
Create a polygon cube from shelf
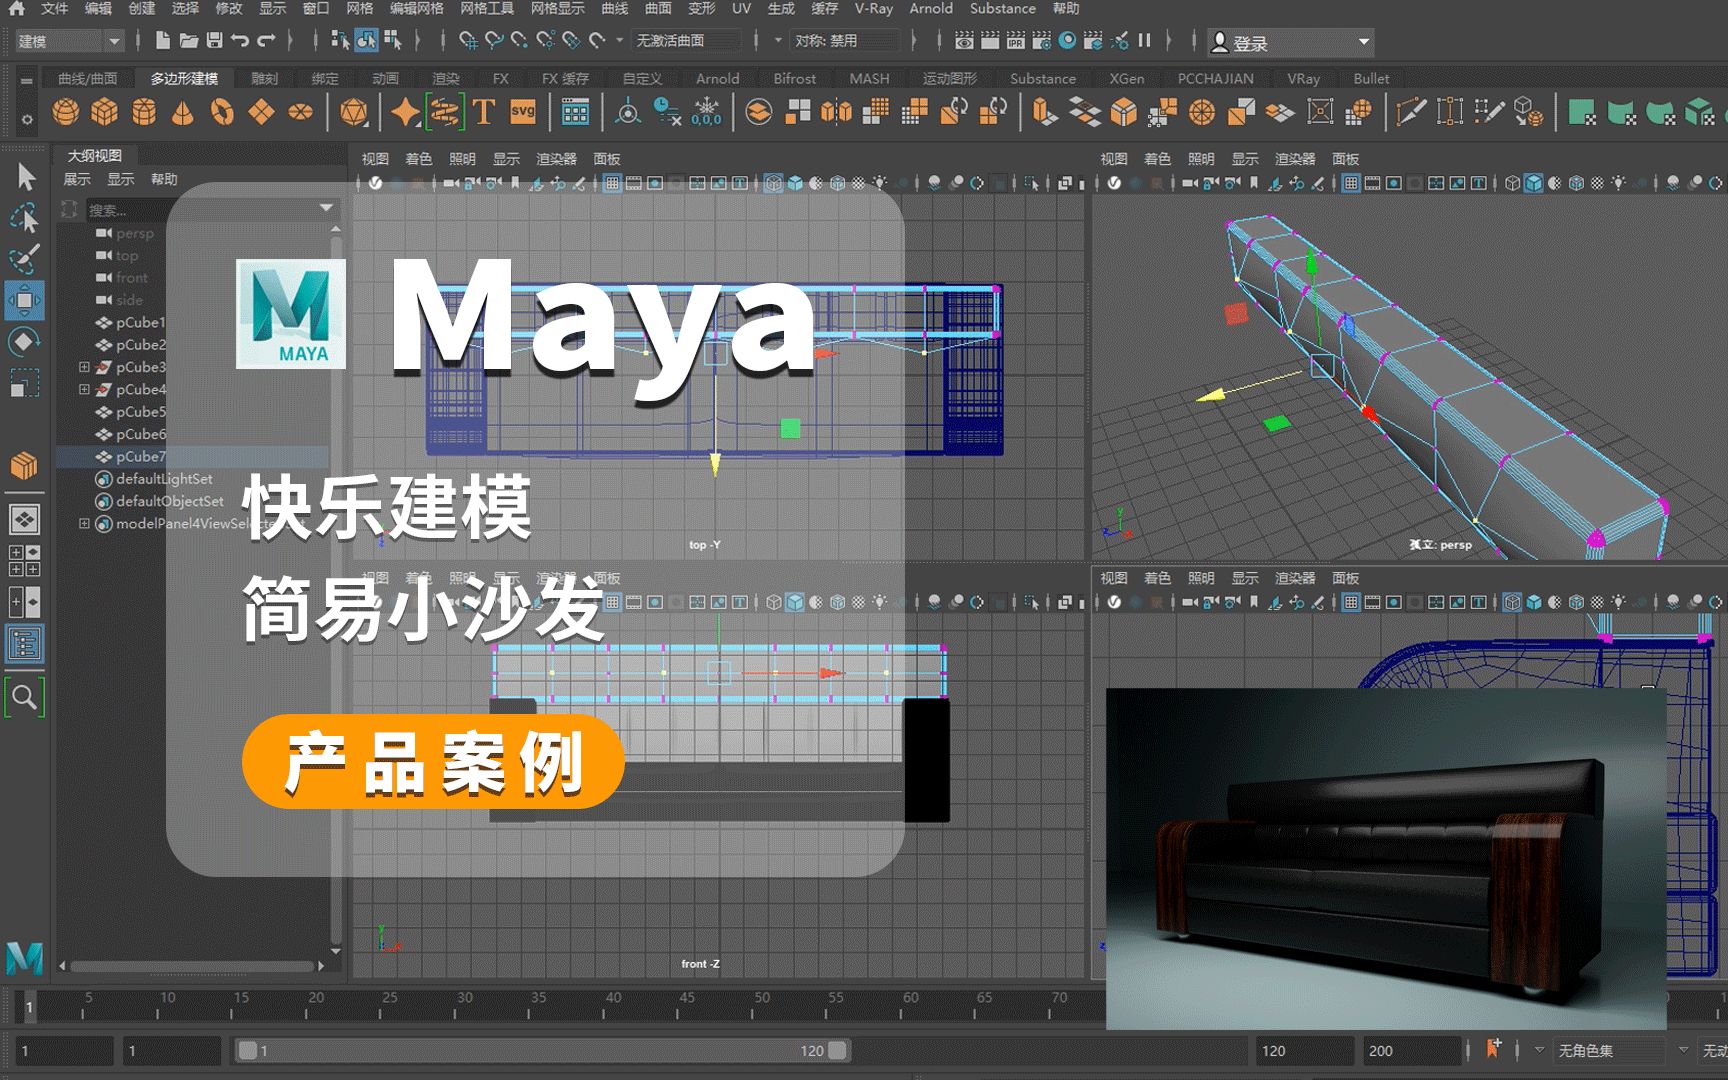point(105,112)
